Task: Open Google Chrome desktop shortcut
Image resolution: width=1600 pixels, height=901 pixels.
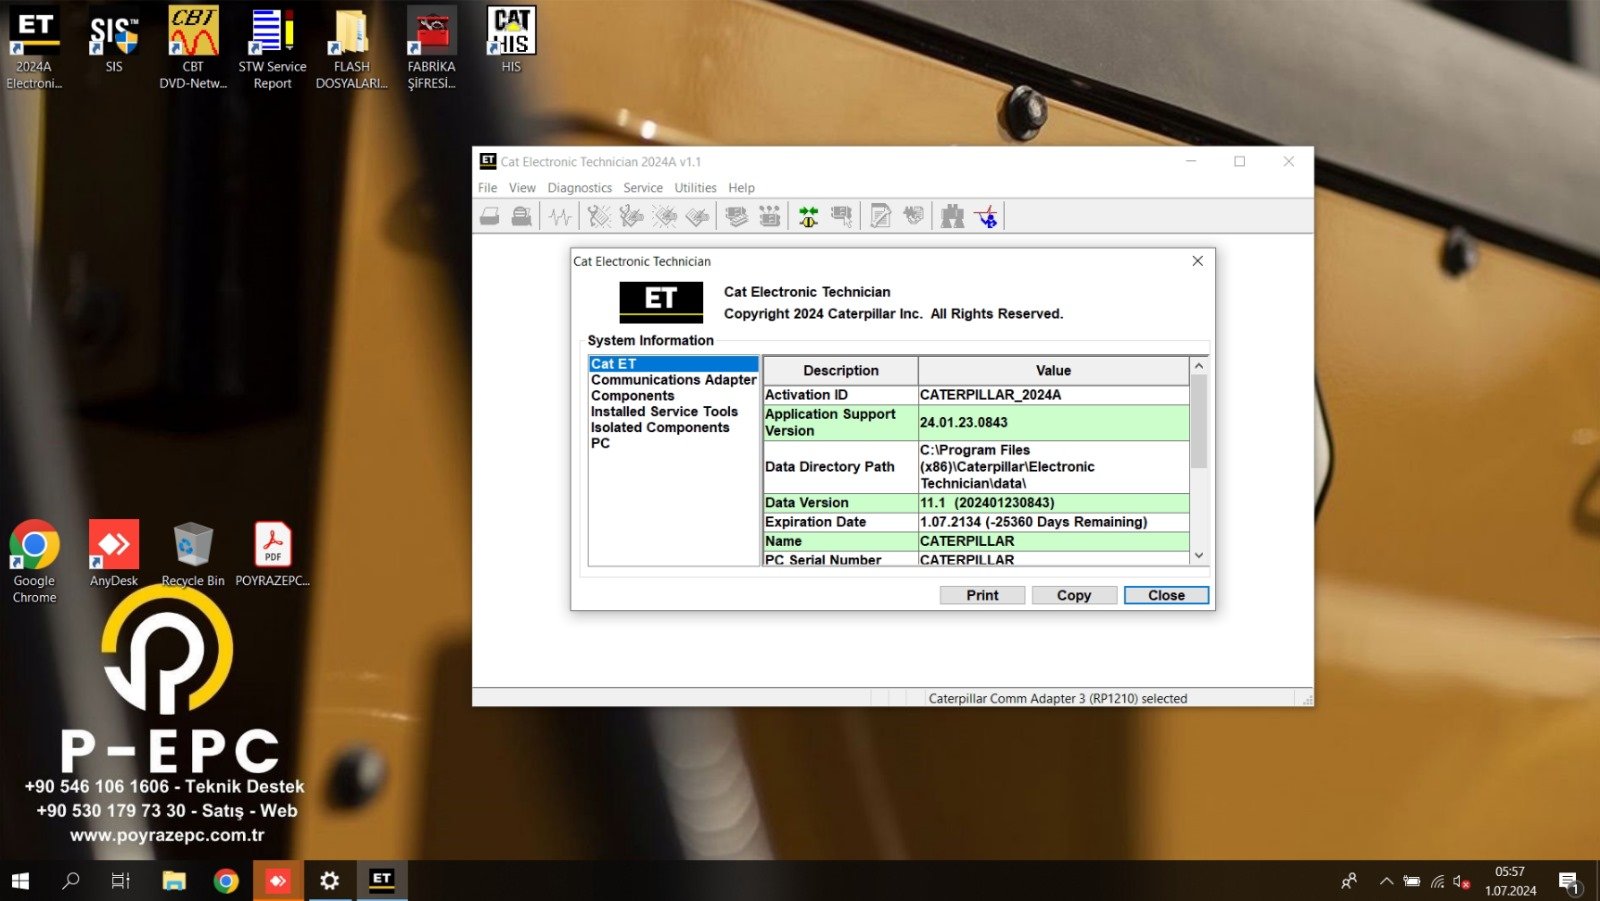Action: click(35, 561)
